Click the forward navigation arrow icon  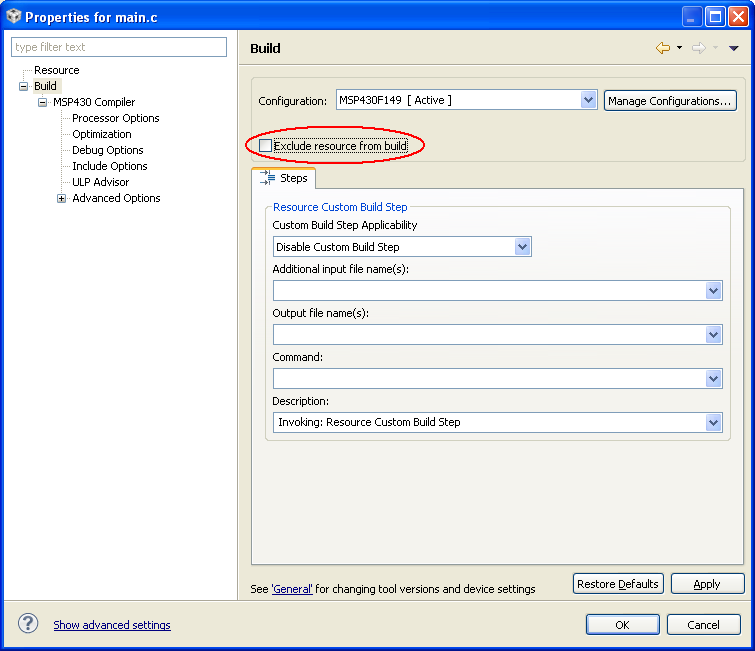pyautogui.click(x=698, y=48)
